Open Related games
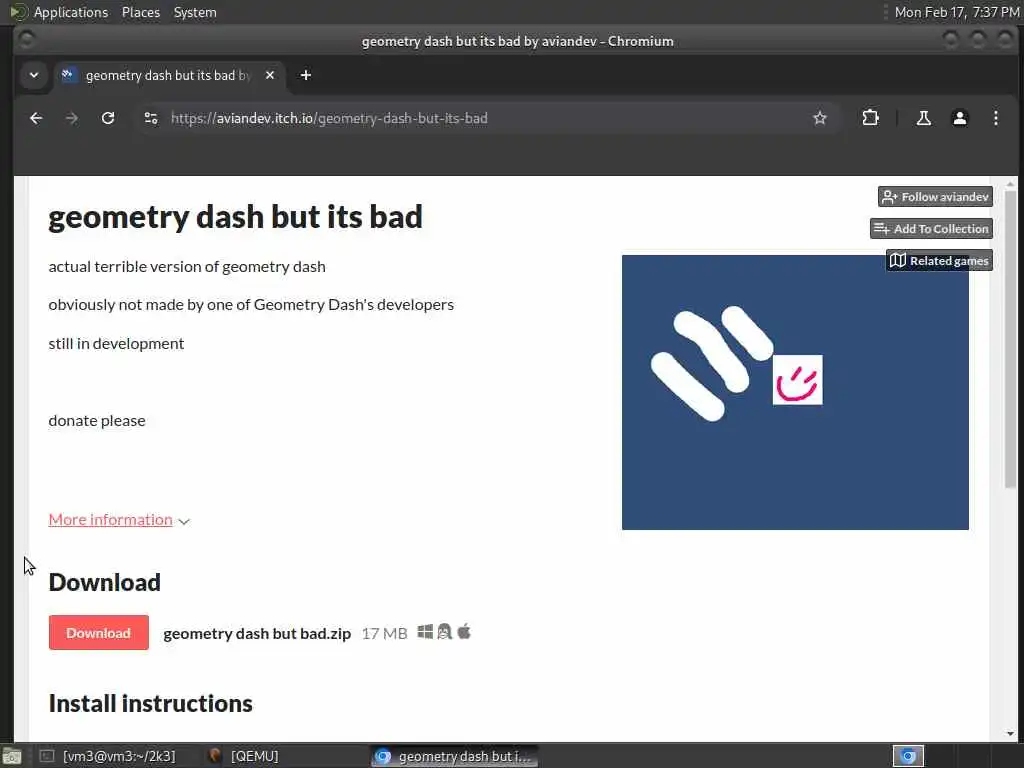Image resolution: width=1024 pixels, height=768 pixels. point(939,261)
